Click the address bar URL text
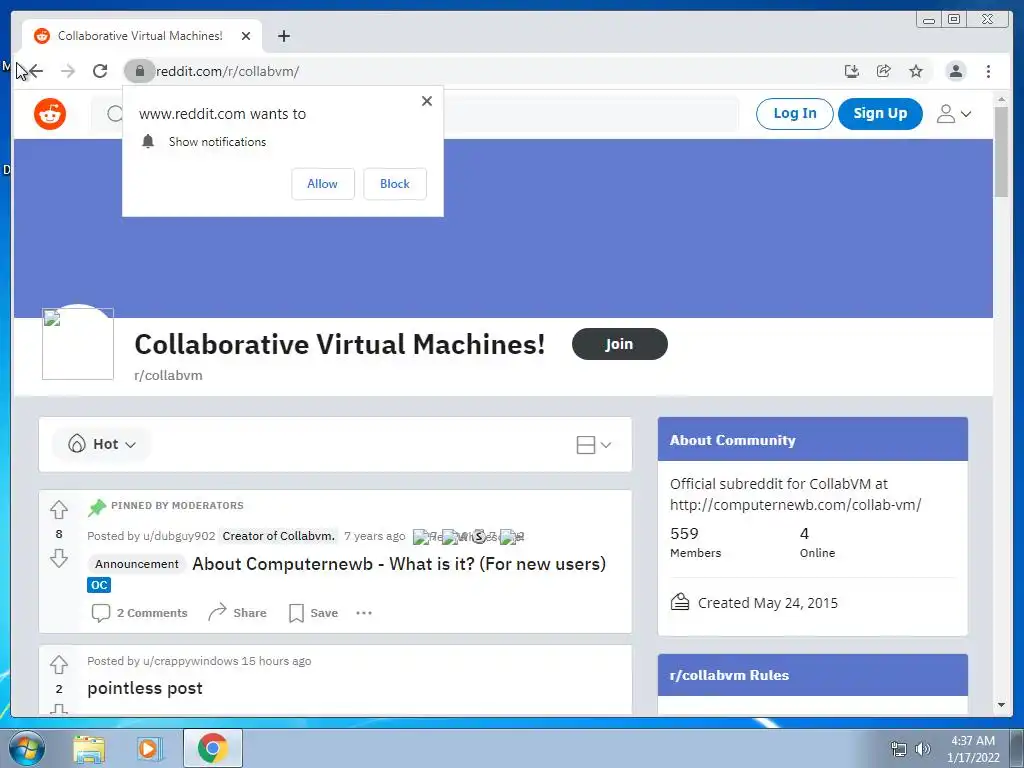 tap(227, 71)
